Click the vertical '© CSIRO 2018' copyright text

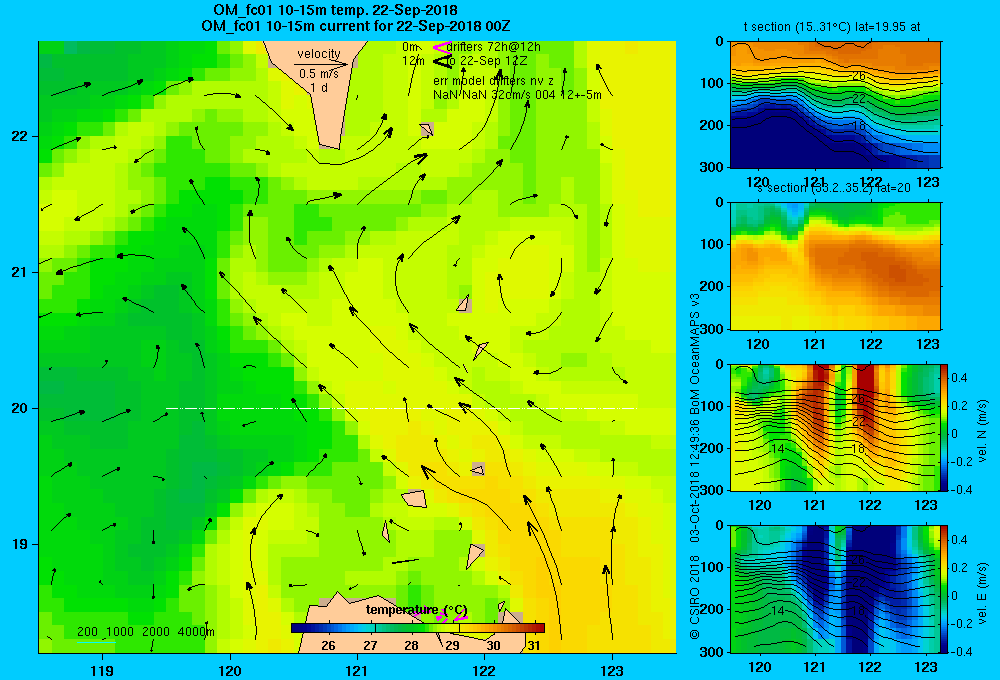695,596
